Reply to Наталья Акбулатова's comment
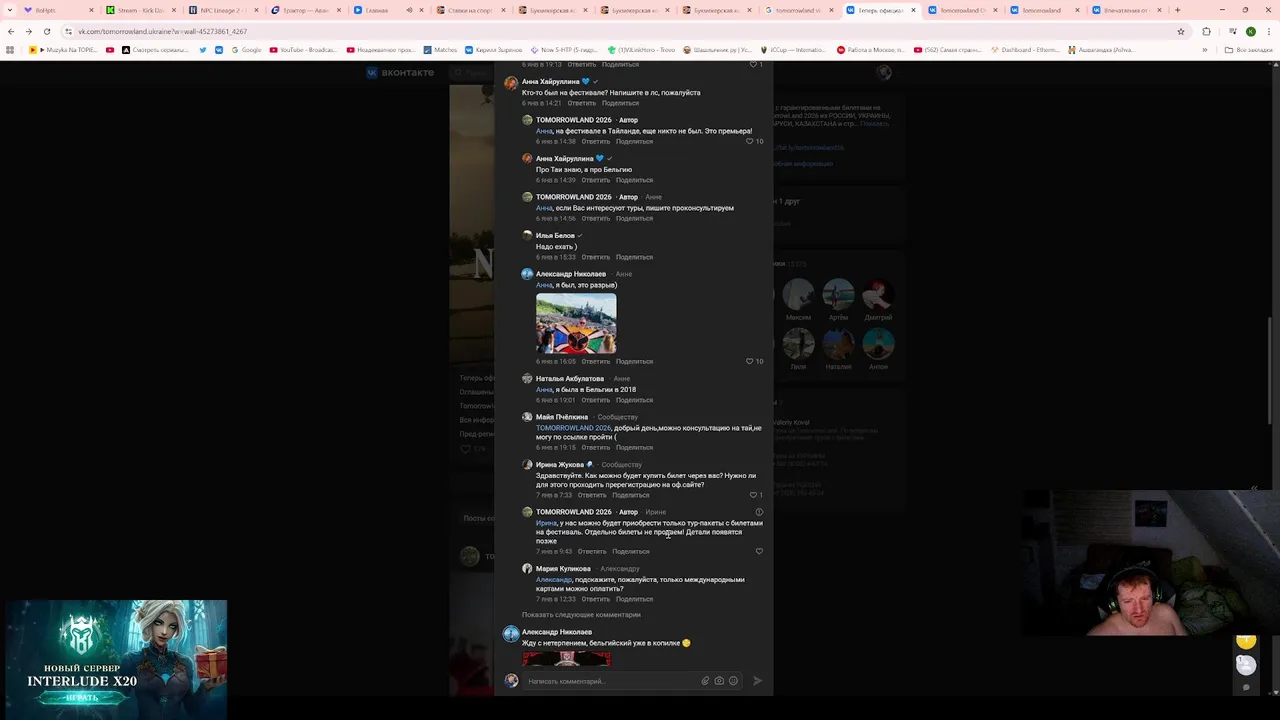Screen dimensions: 1280x720 [x=596, y=400]
